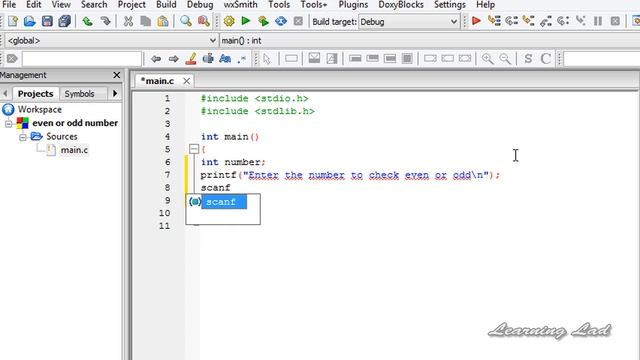Switch to the Projects tab
The width and height of the screenshot is (640, 360).
click(x=36, y=93)
